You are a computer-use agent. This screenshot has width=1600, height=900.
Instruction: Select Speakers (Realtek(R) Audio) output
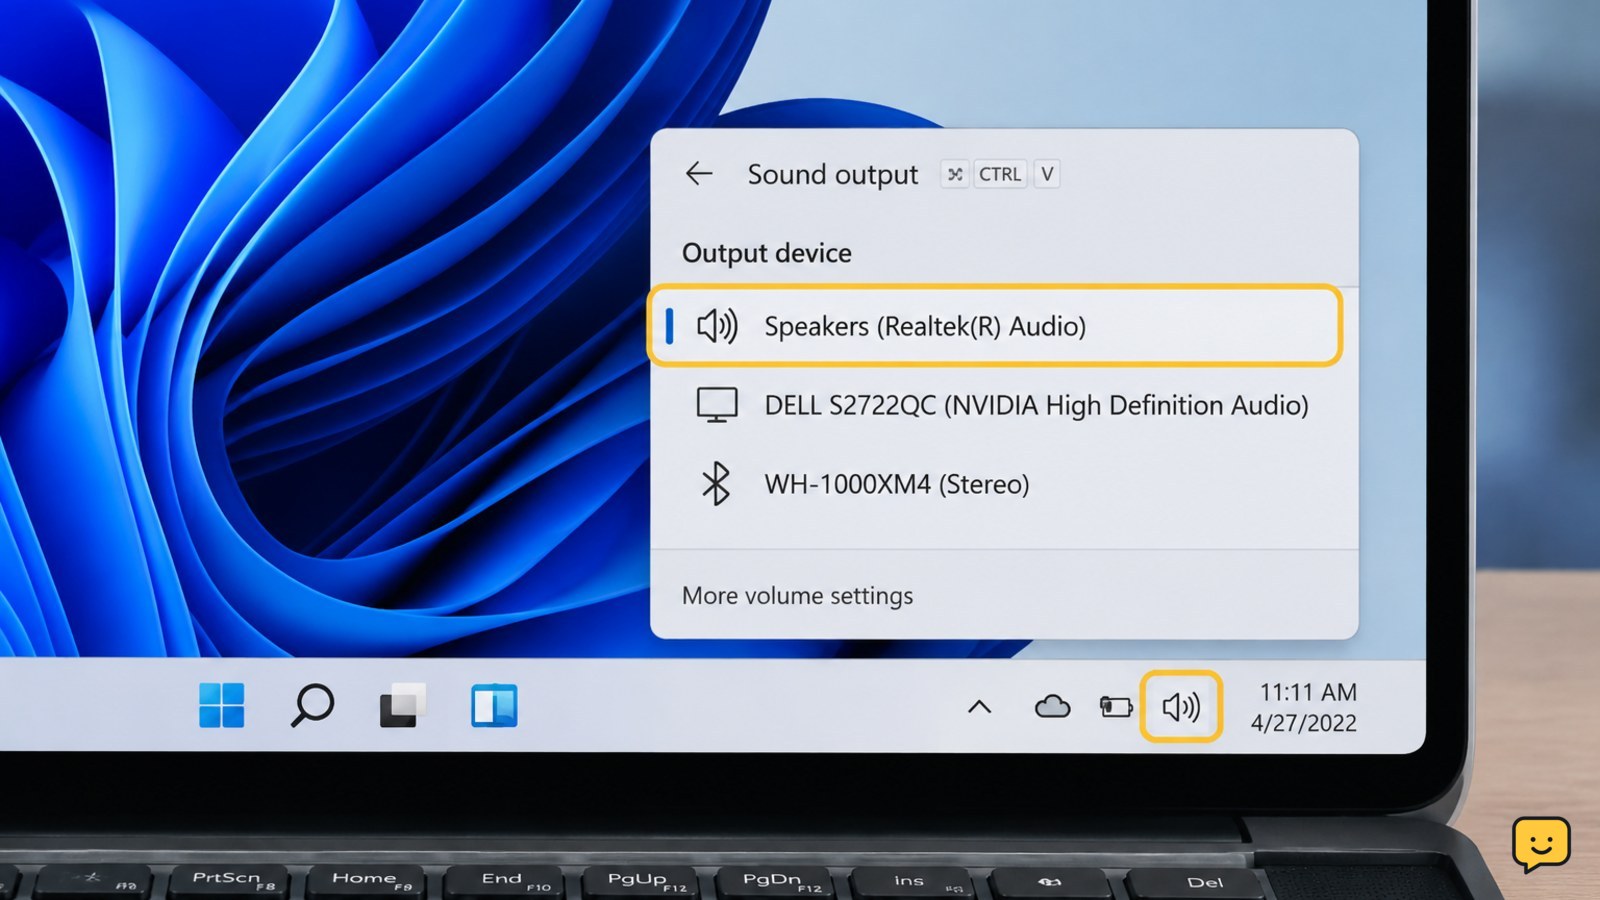pyautogui.click(x=995, y=326)
